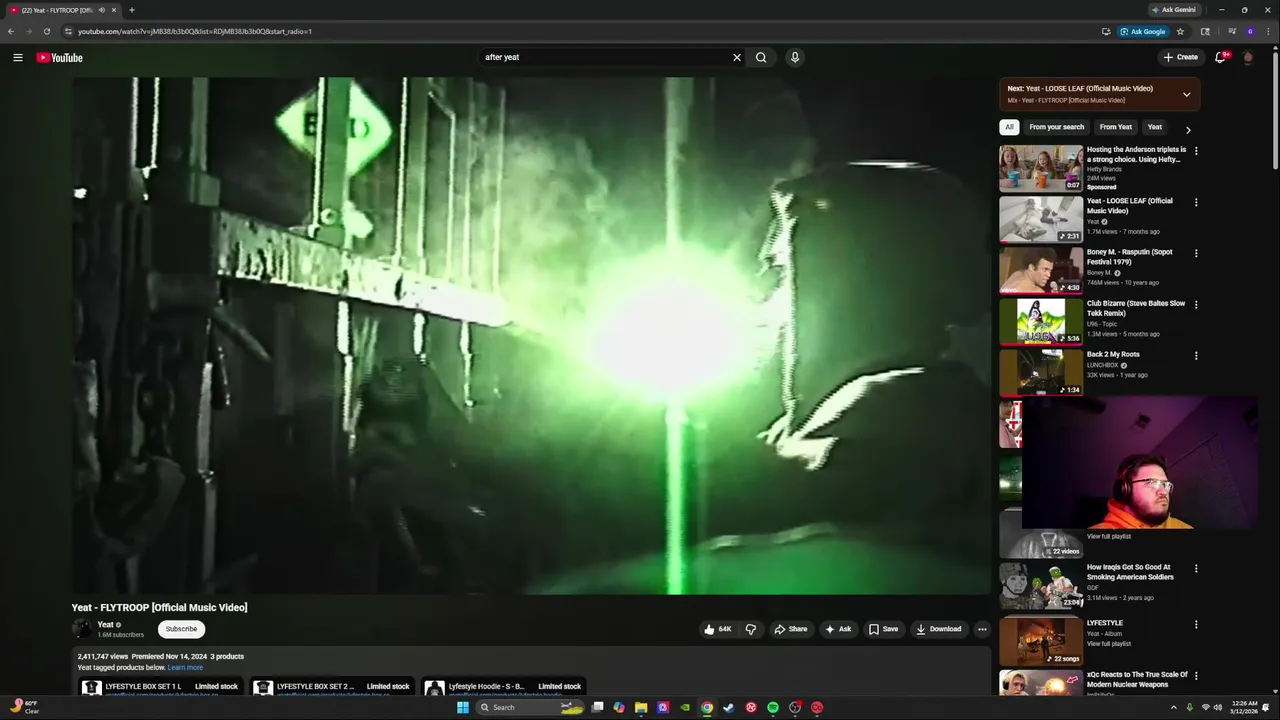The height and width of the screenshot is (720, 1280).
Task: Click the Windows taskbar search box
Action: pyautogui.click(x=530, y=707)
